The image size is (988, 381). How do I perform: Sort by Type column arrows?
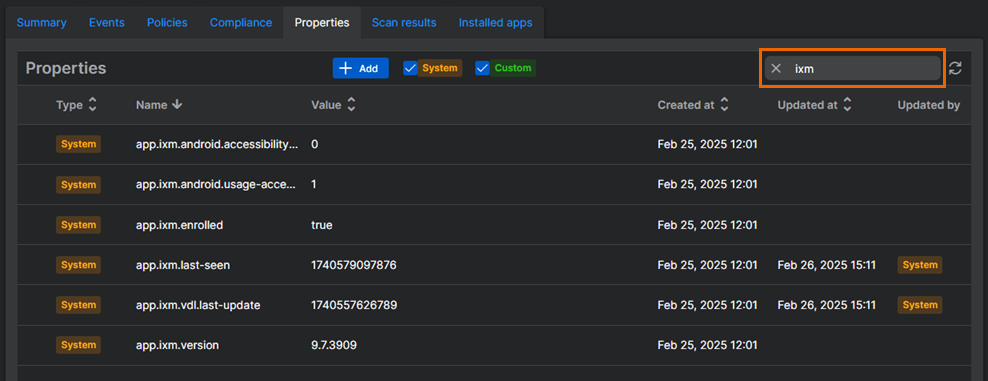point(93,105)
